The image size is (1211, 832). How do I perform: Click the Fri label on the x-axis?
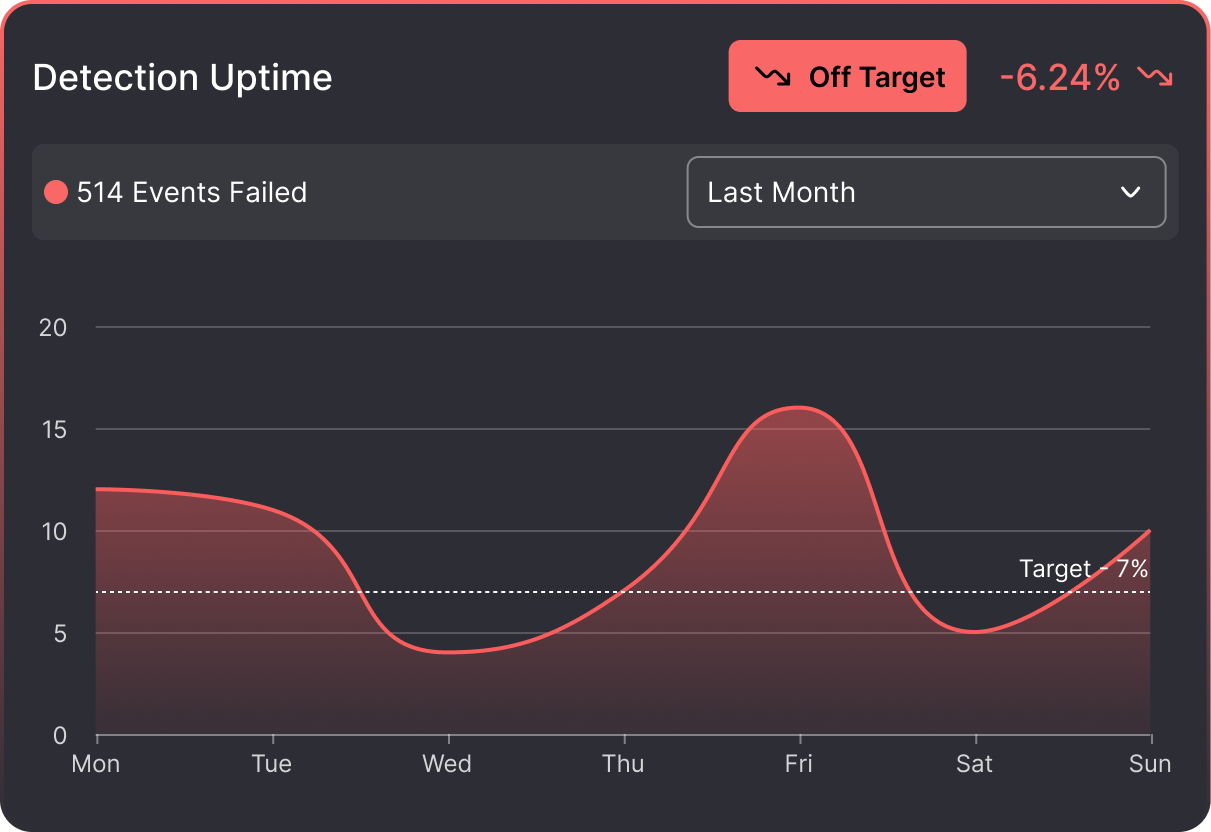click(x=797, y=764)
